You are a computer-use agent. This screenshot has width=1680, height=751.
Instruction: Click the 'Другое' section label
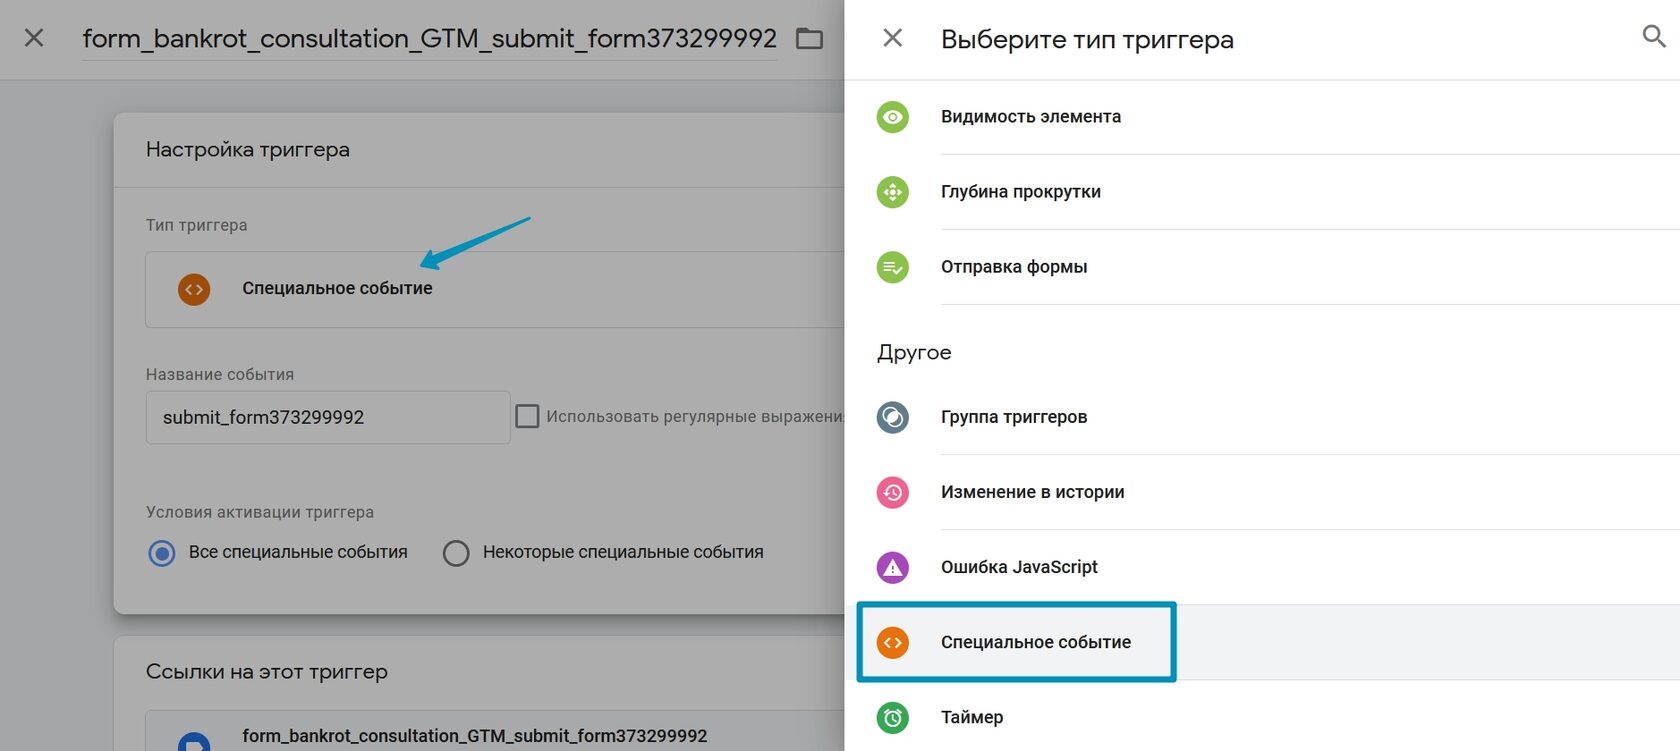(914, 353)
